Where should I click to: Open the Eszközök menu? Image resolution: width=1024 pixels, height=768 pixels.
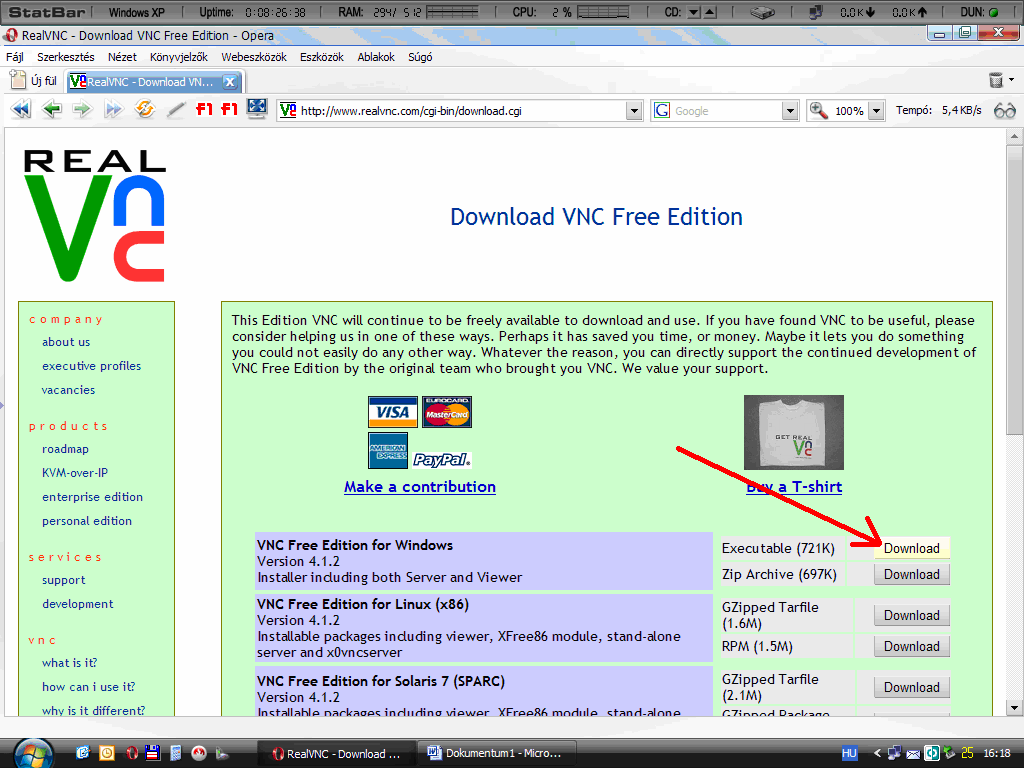click(x=321, y=57)
